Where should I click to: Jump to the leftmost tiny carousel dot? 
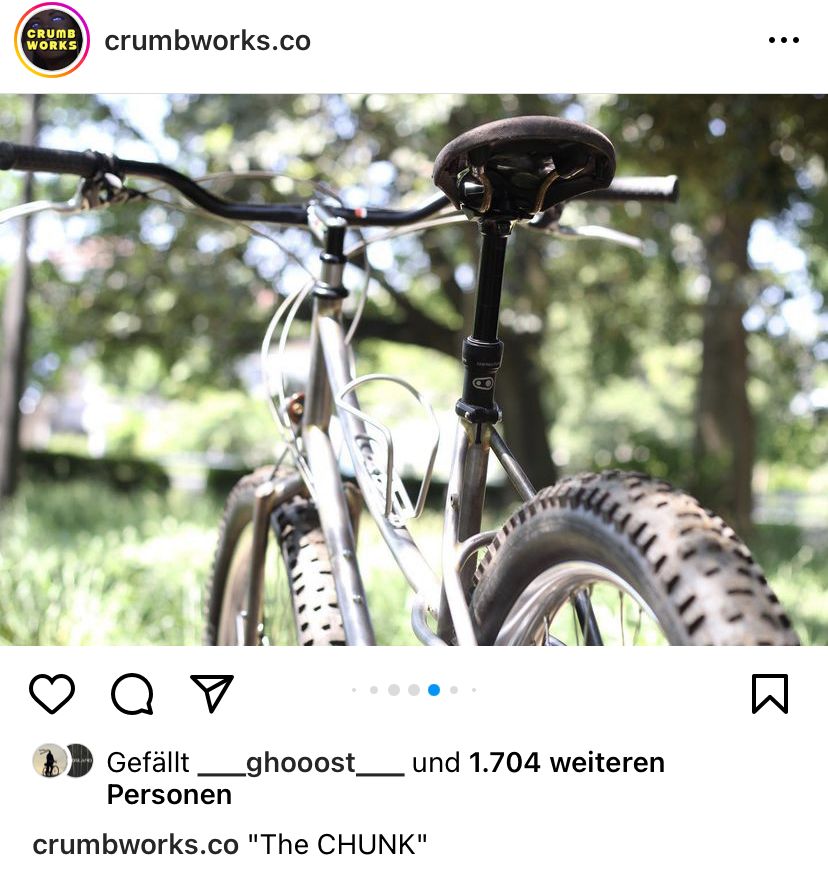coord(354,690)
